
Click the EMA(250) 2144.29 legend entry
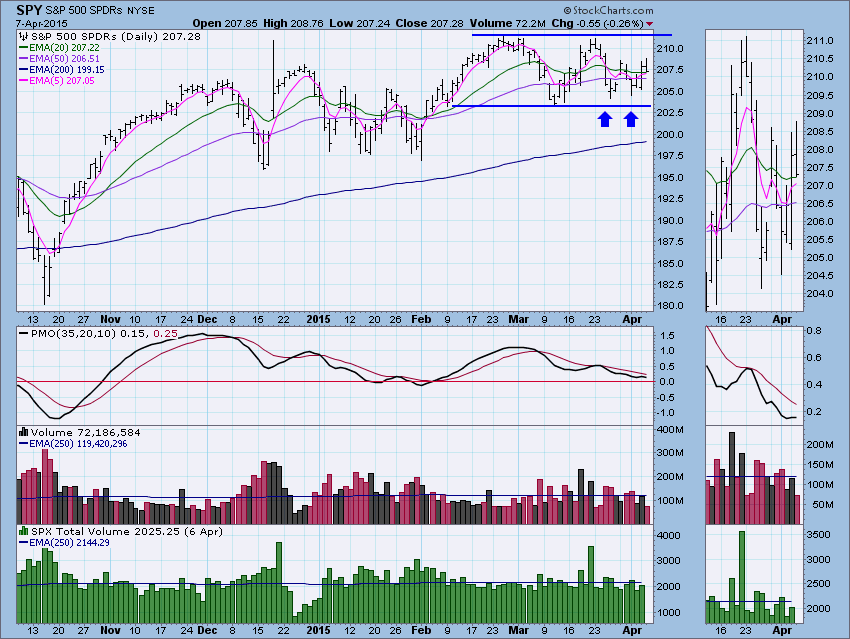pyautogui.click(x=69, y=543)
